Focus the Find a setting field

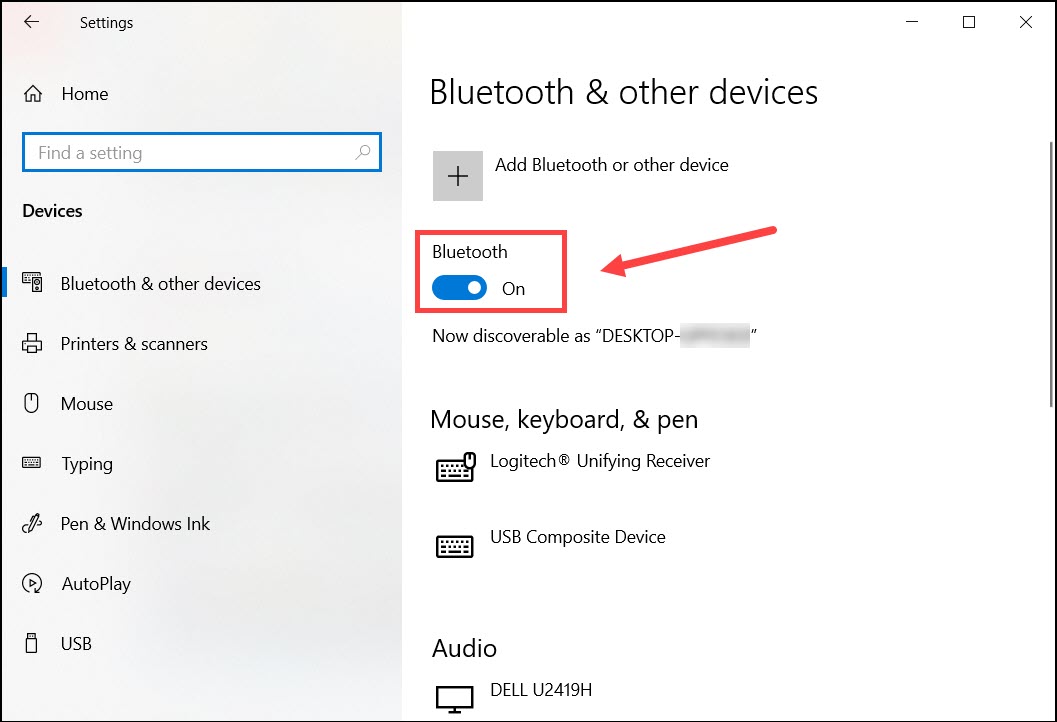click(x=202, y=152)
